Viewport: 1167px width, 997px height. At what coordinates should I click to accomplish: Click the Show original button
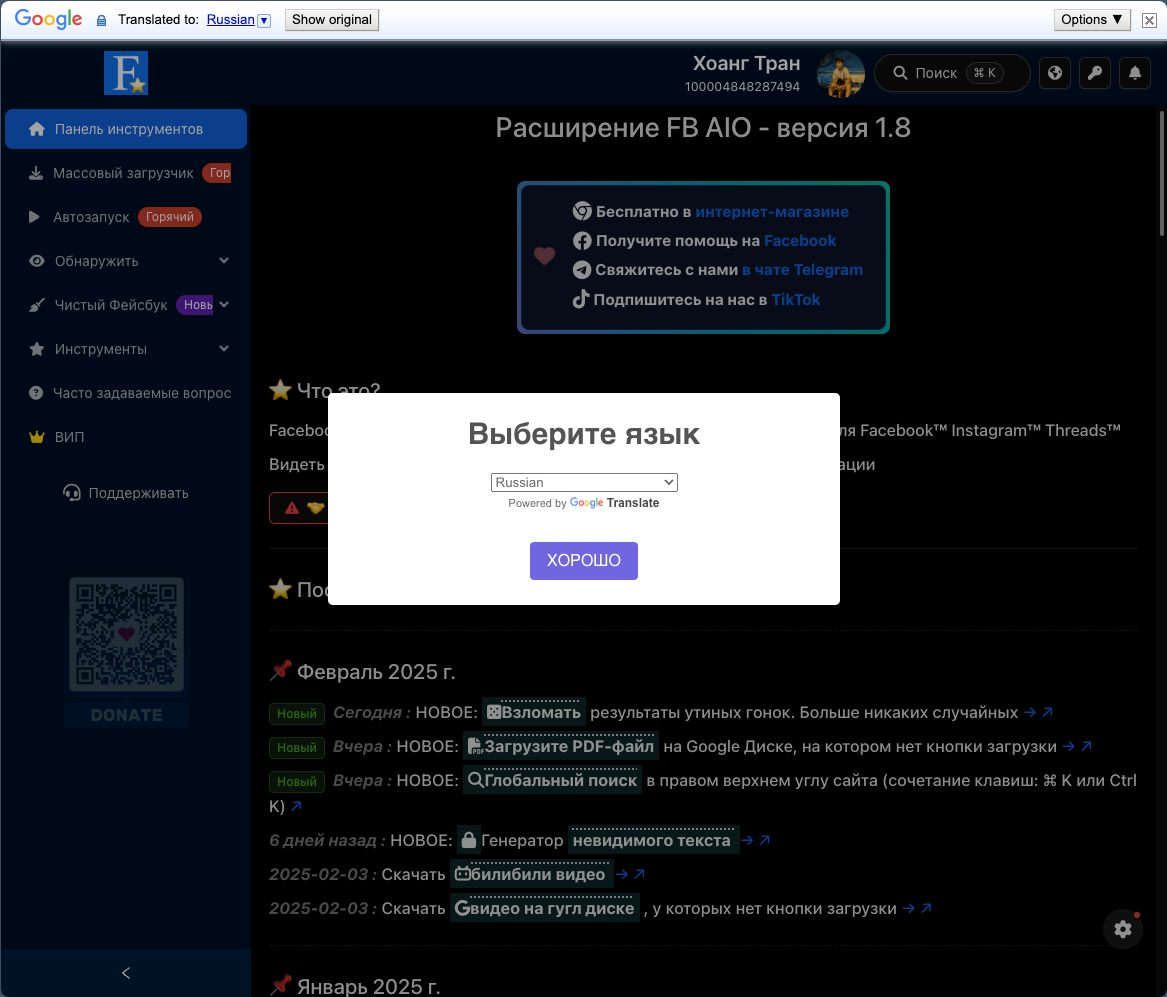click(x=331, y=19)
